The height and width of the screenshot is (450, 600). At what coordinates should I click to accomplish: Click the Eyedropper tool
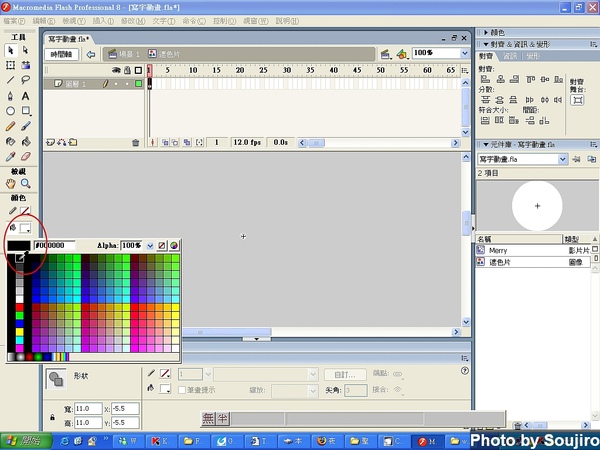(x=11, y=156)
